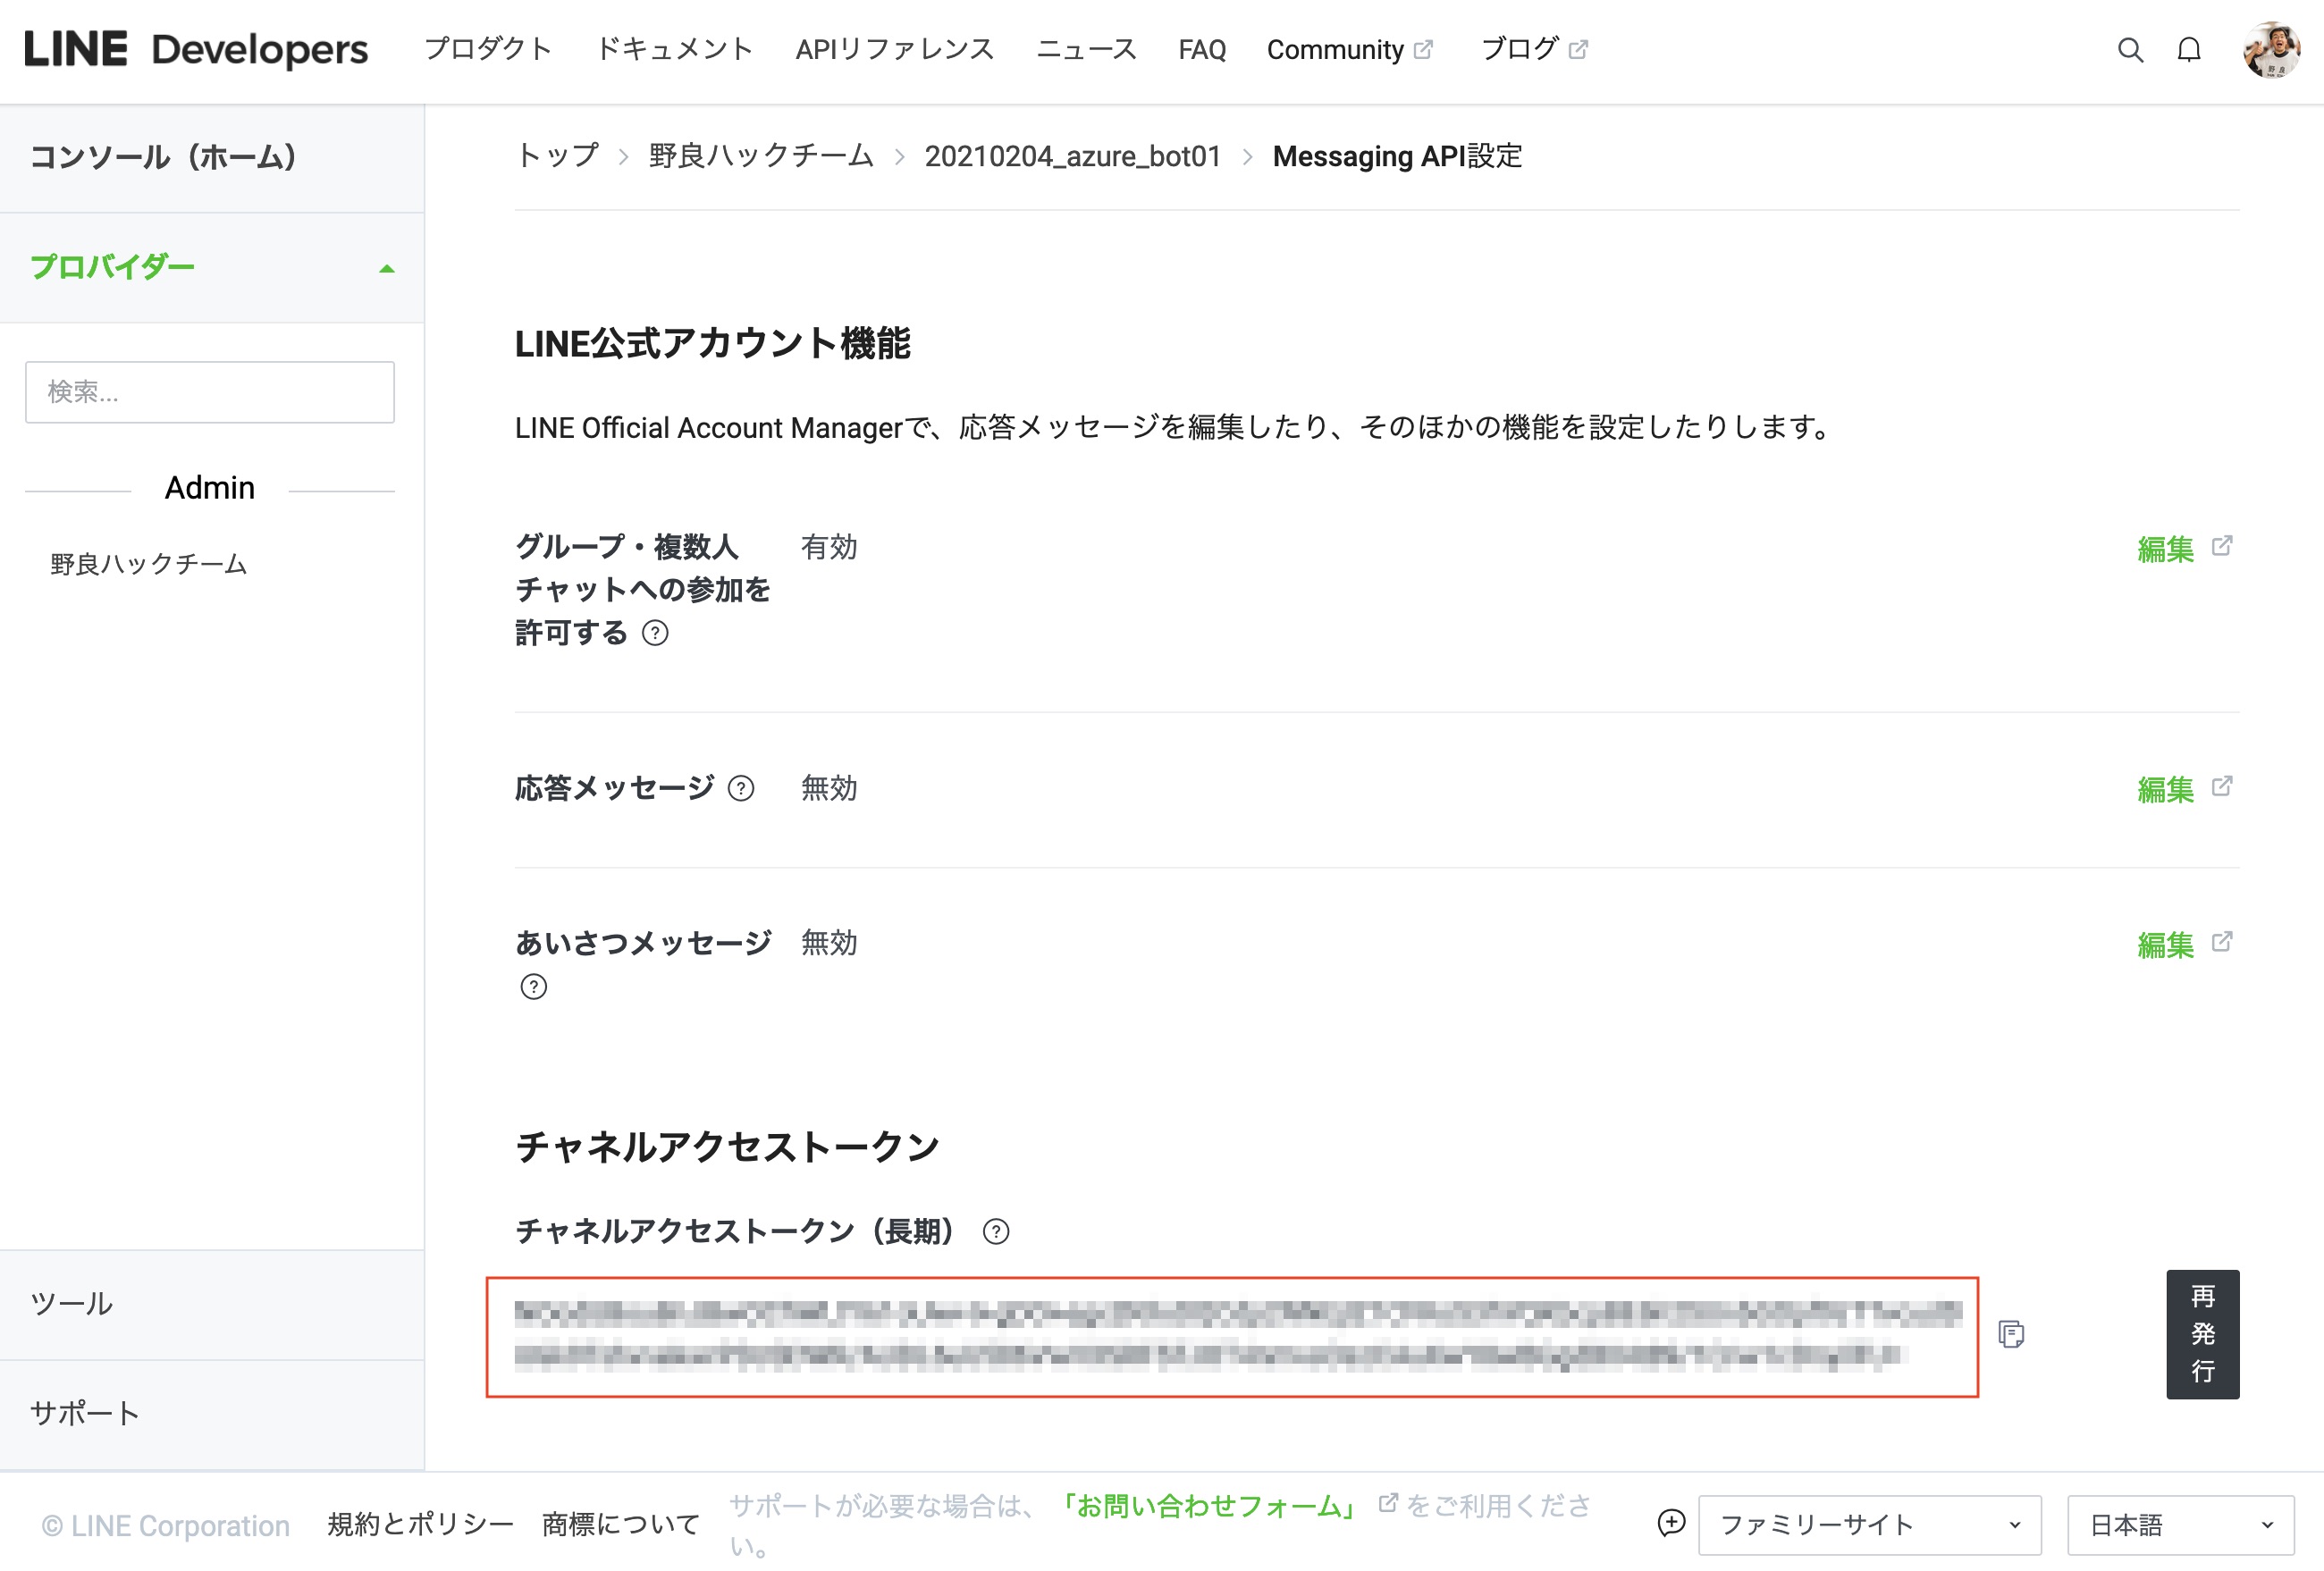Open the 日本語 language selector

click(2178, 1524)
